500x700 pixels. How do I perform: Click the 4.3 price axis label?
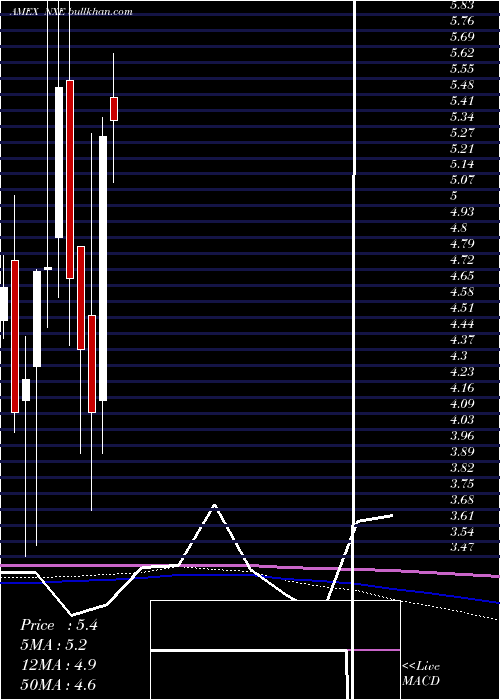point(458,355)
